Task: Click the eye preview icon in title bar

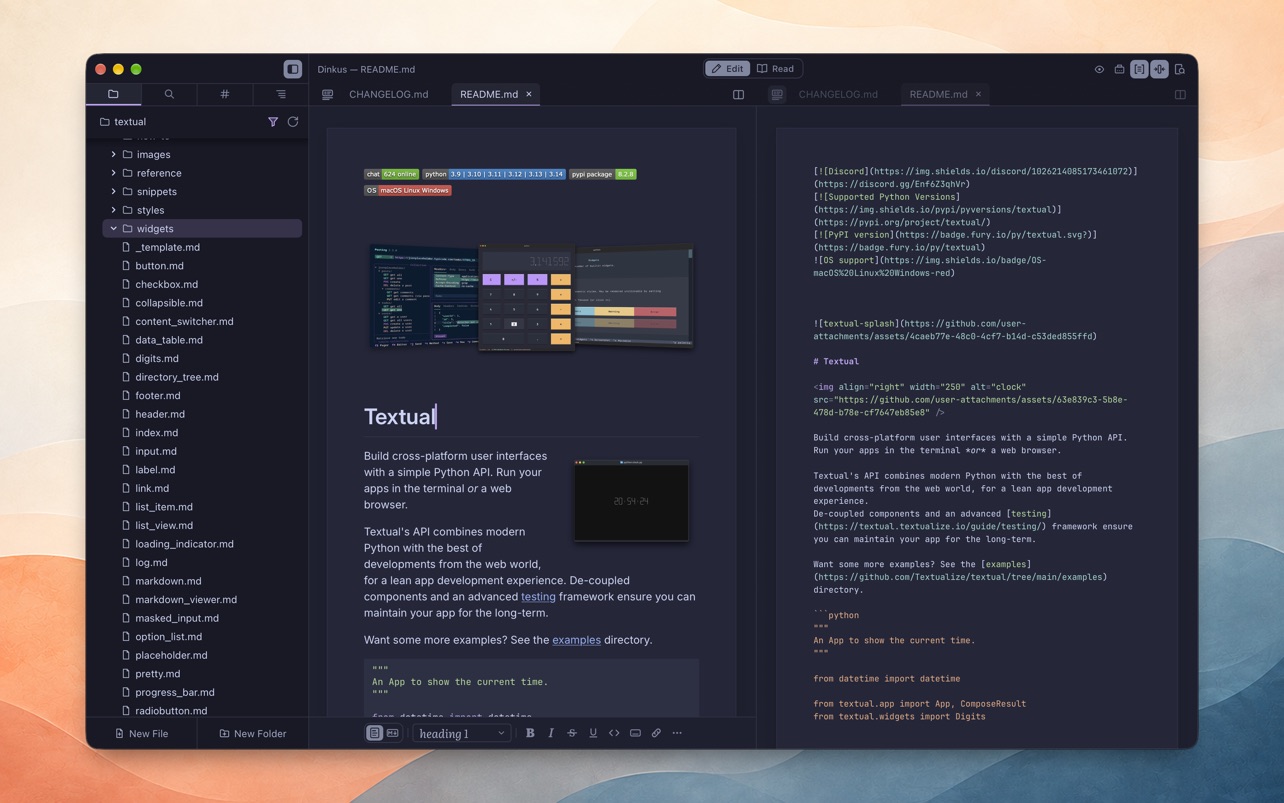Action: tap(1099, 69)
